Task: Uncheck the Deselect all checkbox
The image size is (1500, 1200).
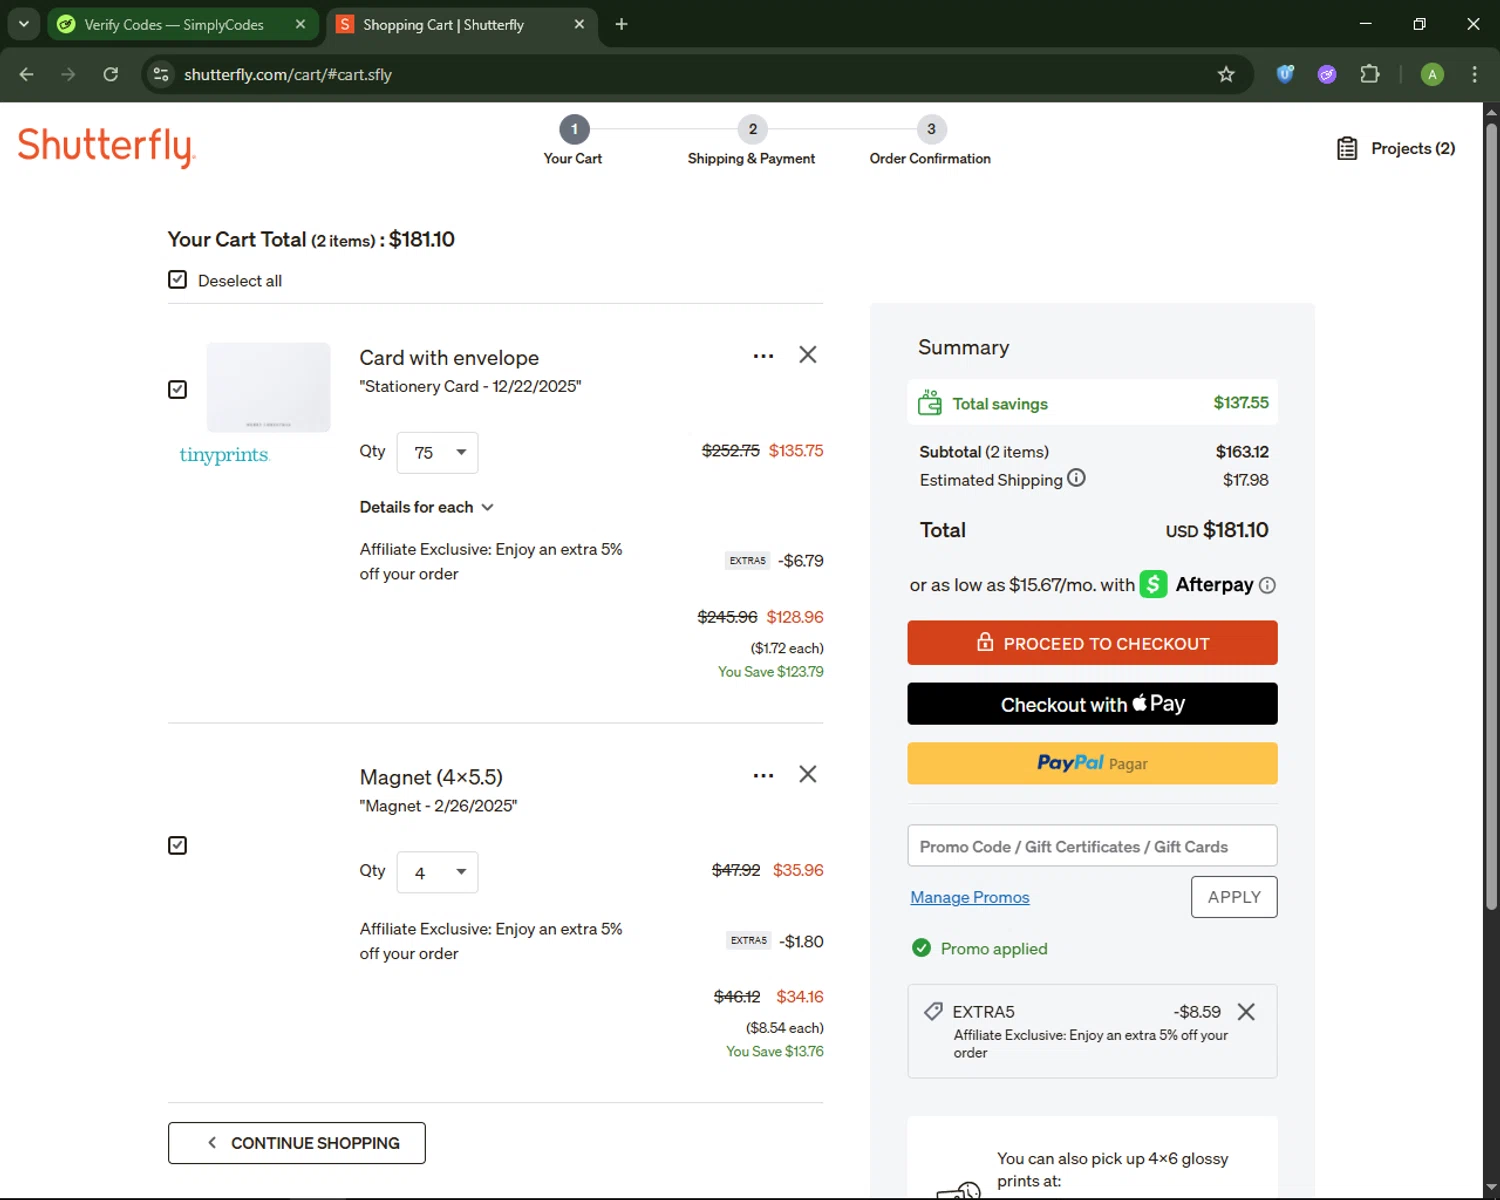Action: click(177, 280)
